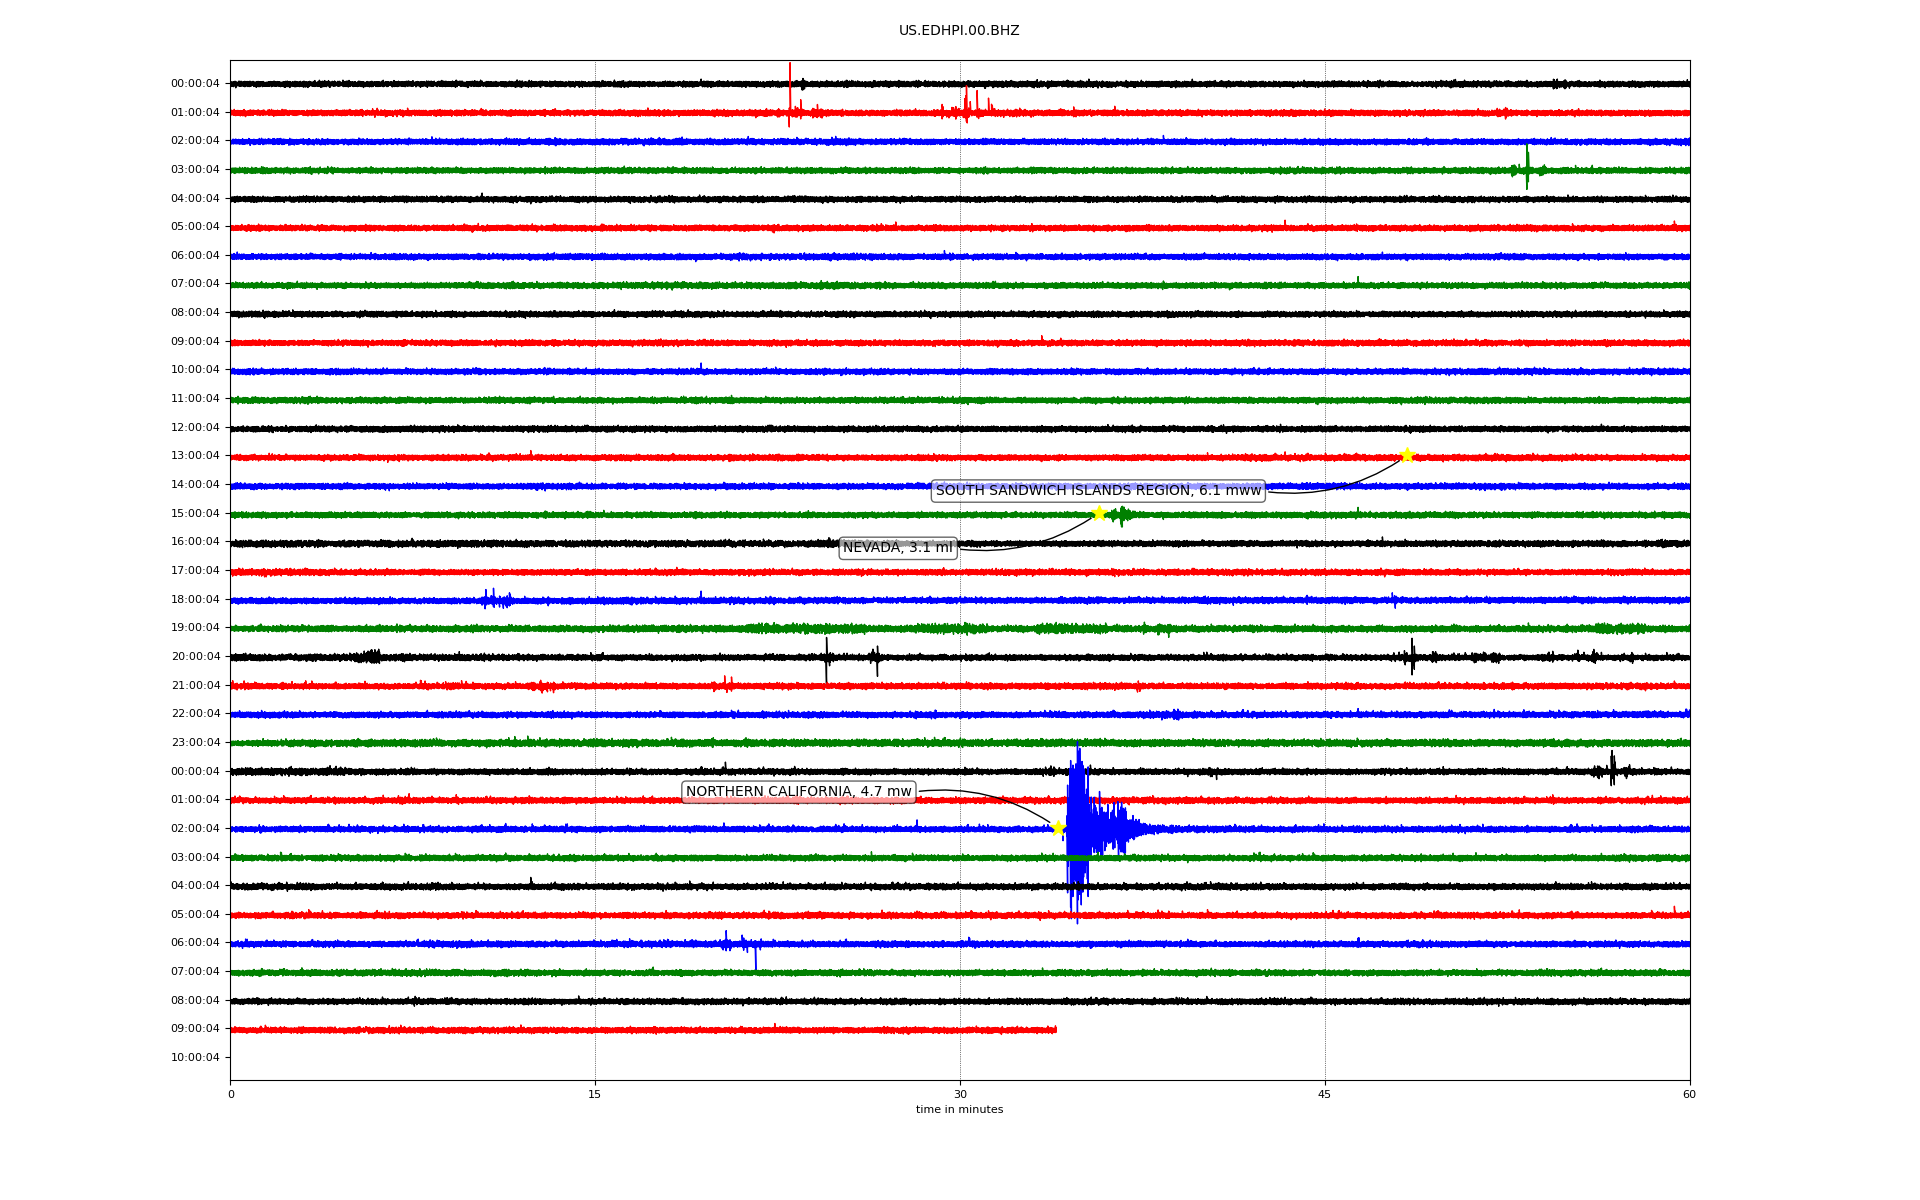1920x1200 pixels.
Task: Click the x-axis tick label 15
Action: click(595, 1094)
